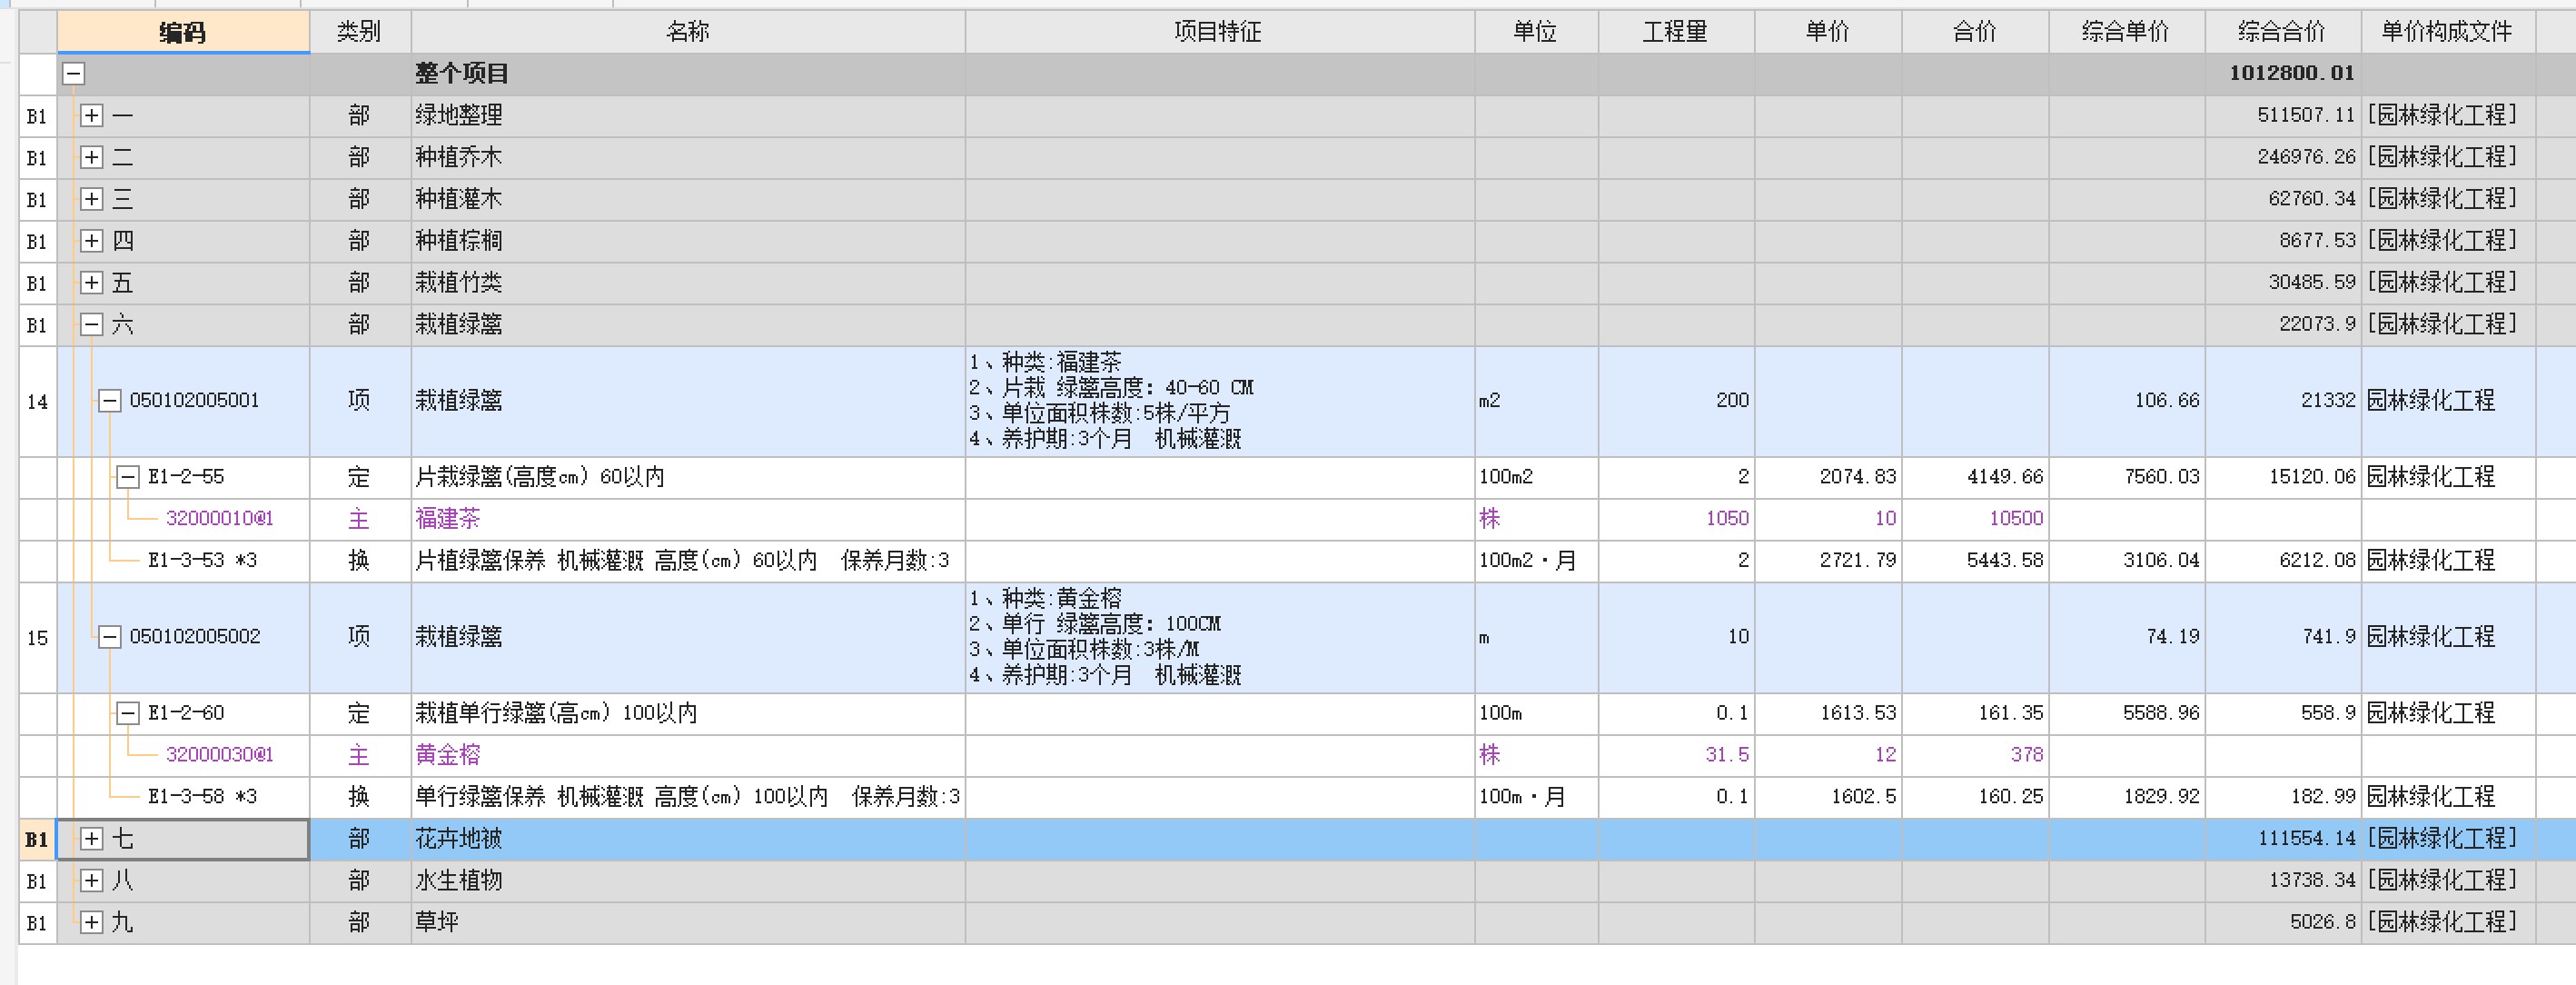Expand section 七 花卉地被

pyautogui.click(x=91, y=839)
